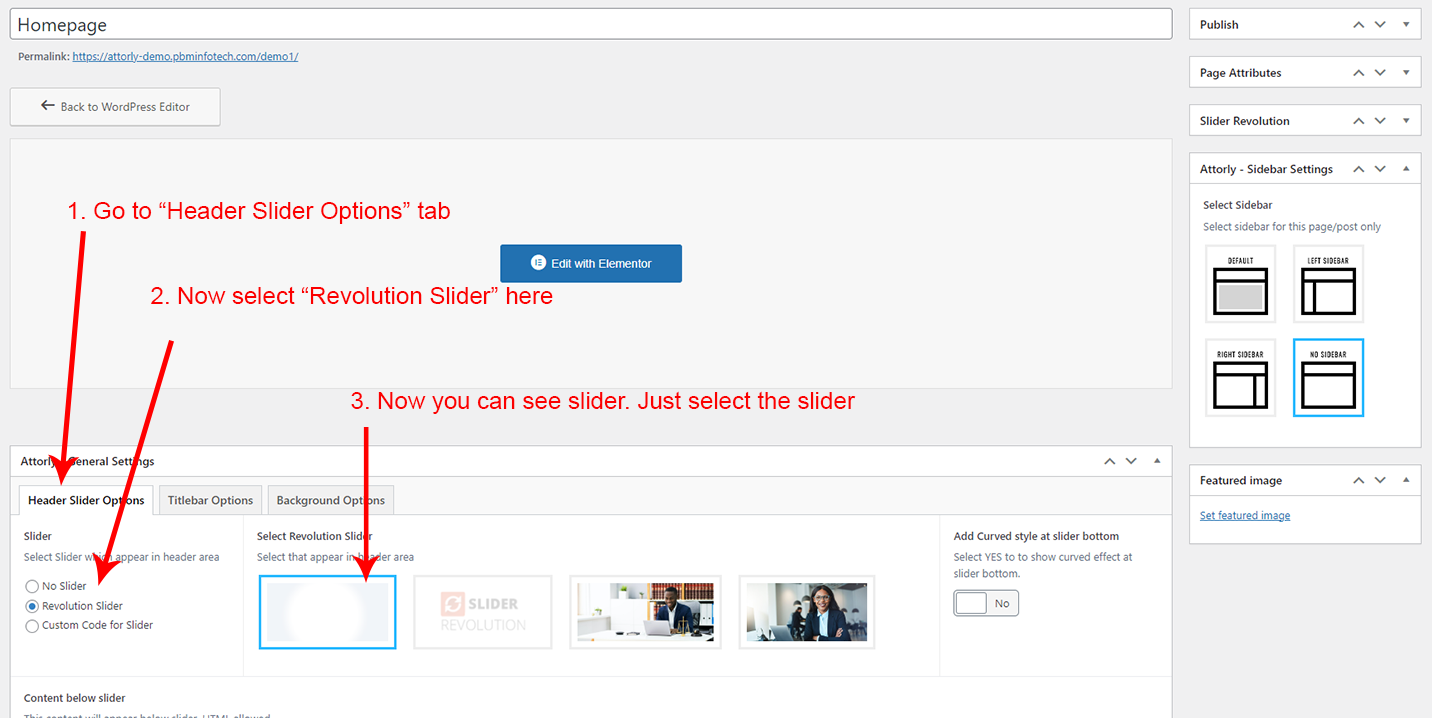
Task: Move Publish panel up with arrow icon
Action: 1359,24
